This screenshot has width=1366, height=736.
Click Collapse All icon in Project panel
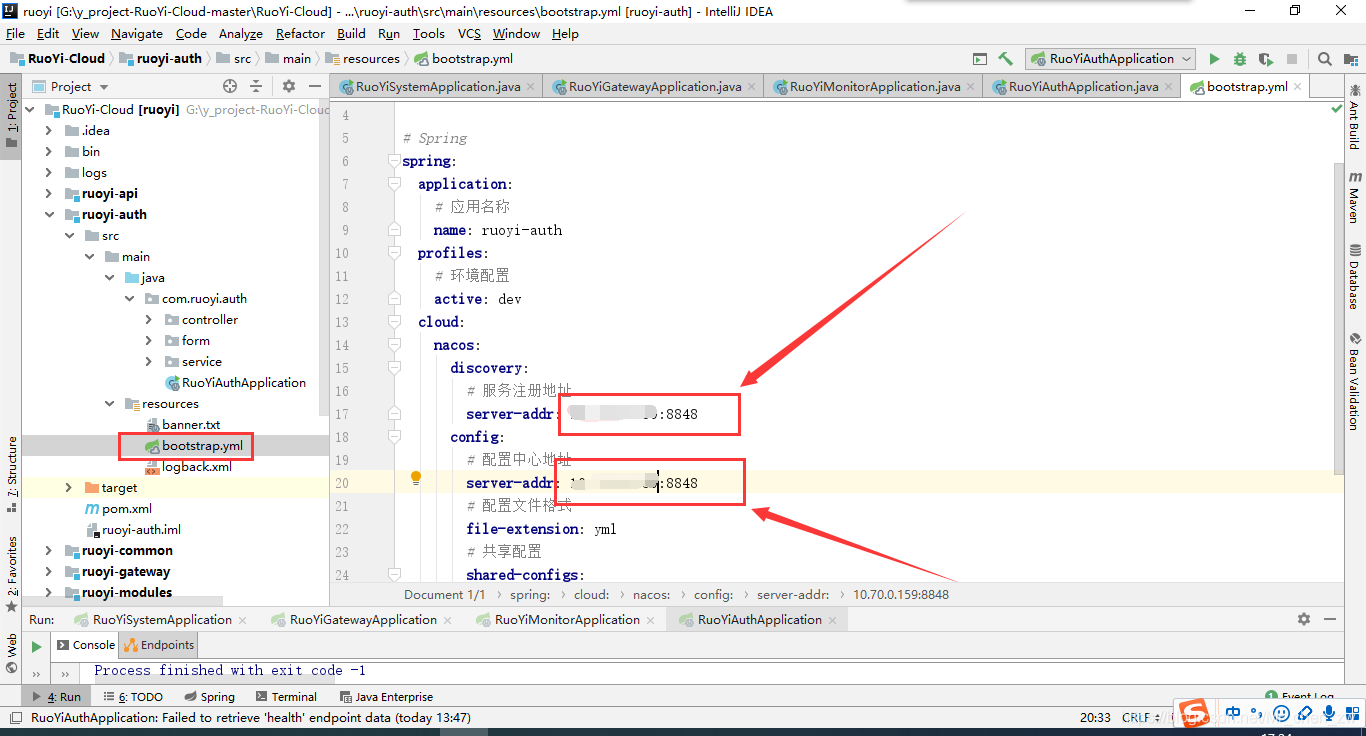click(256, 86)
